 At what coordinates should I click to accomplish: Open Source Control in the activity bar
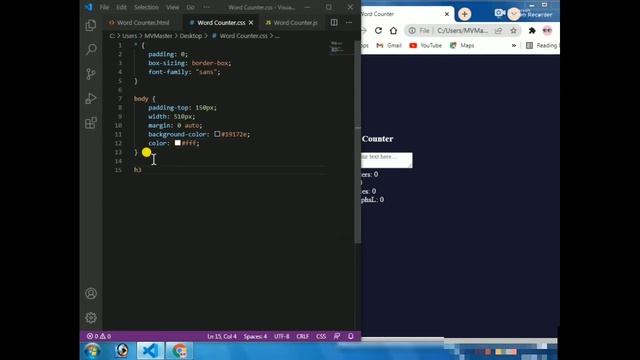[x=91, y=74]
